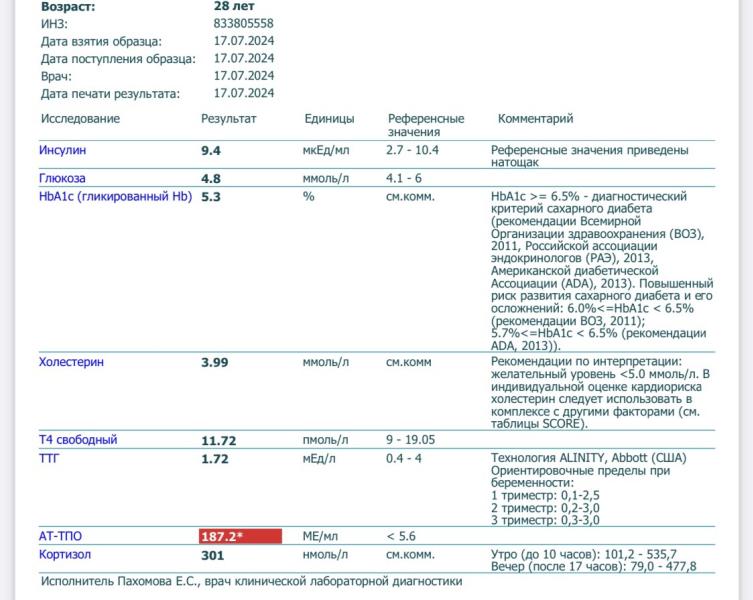Screen dimensions: 753x600
Task: Click the Рекомендации по интерпретации cholesterol comment
Action: 600,392
